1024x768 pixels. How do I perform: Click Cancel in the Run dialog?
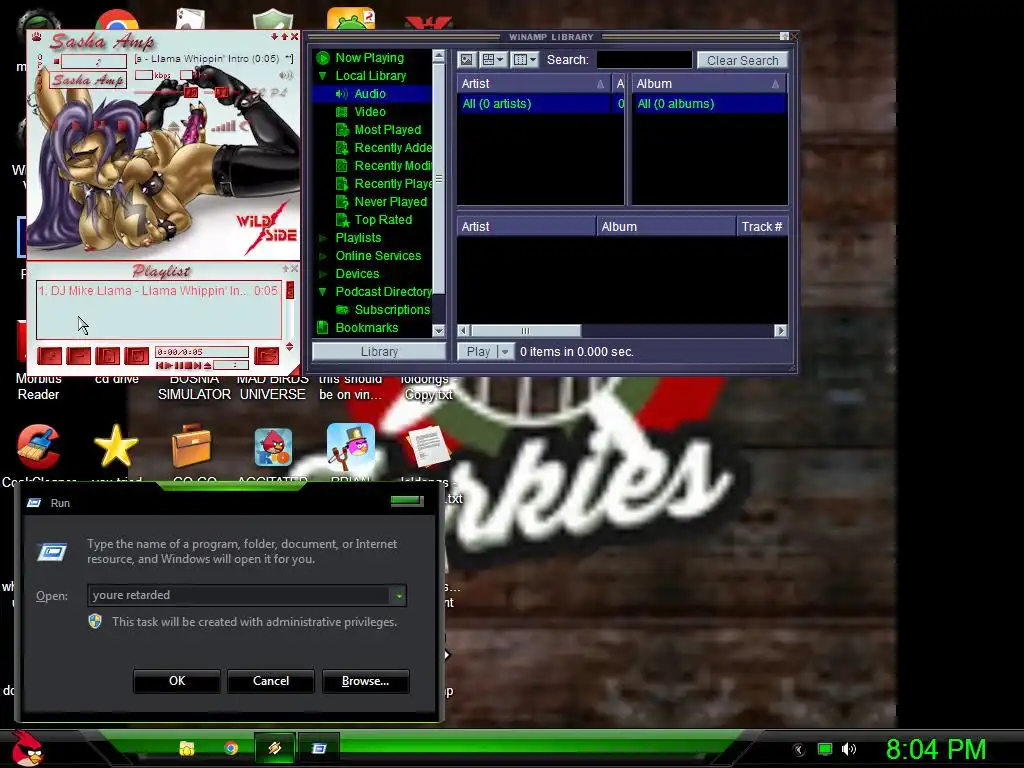pos(271,681)
